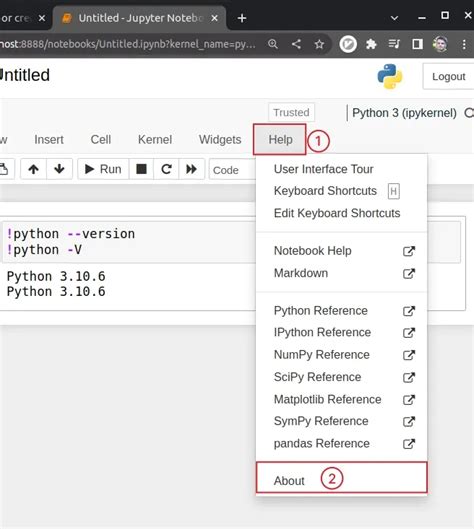Run the current cell

tap(103, 169)
